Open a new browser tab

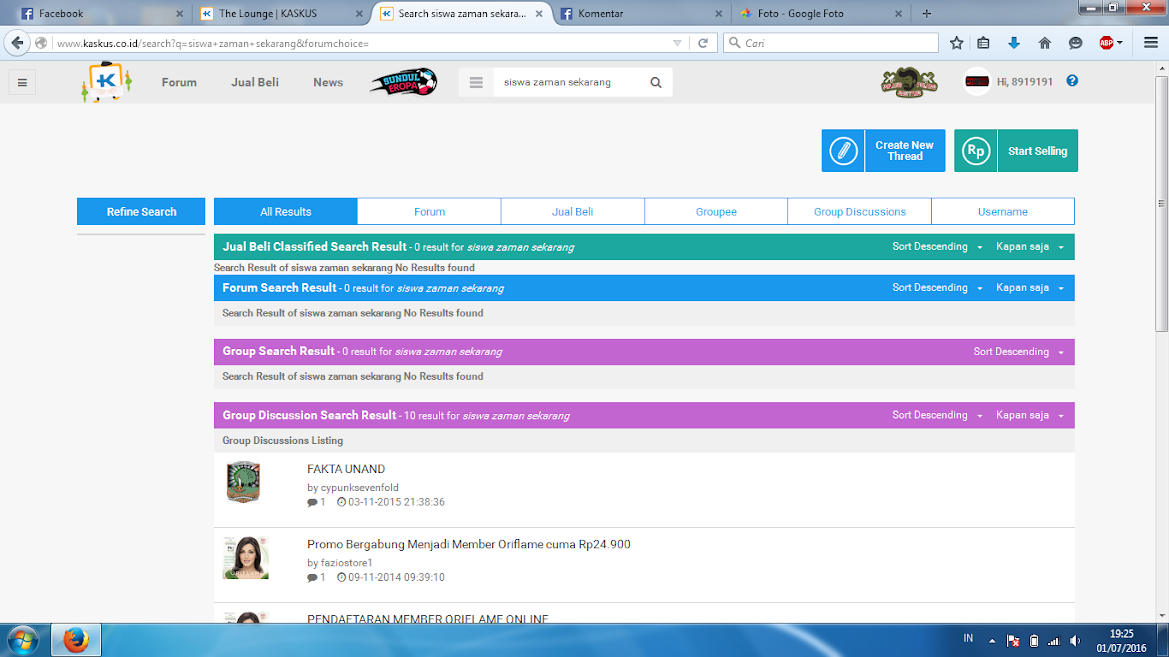click(x=927, y=13)
